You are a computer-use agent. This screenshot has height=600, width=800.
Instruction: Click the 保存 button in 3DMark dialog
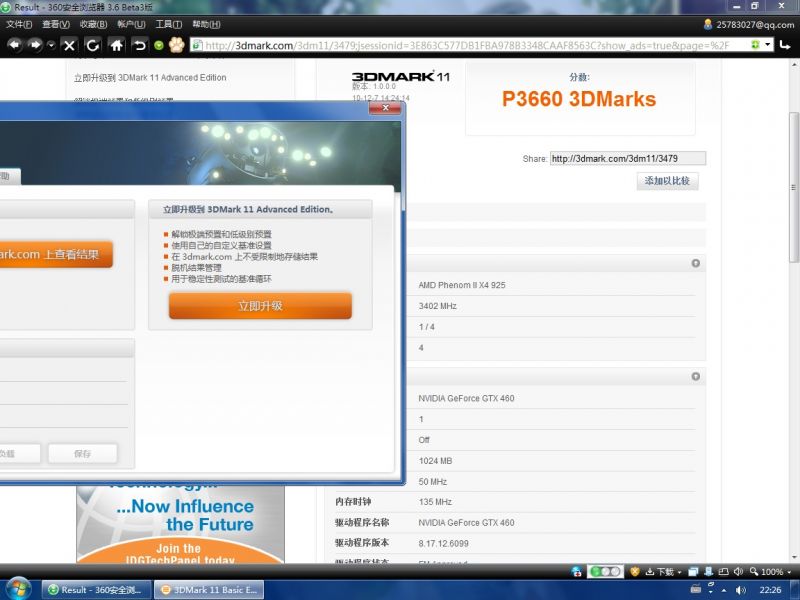[83, 454]
